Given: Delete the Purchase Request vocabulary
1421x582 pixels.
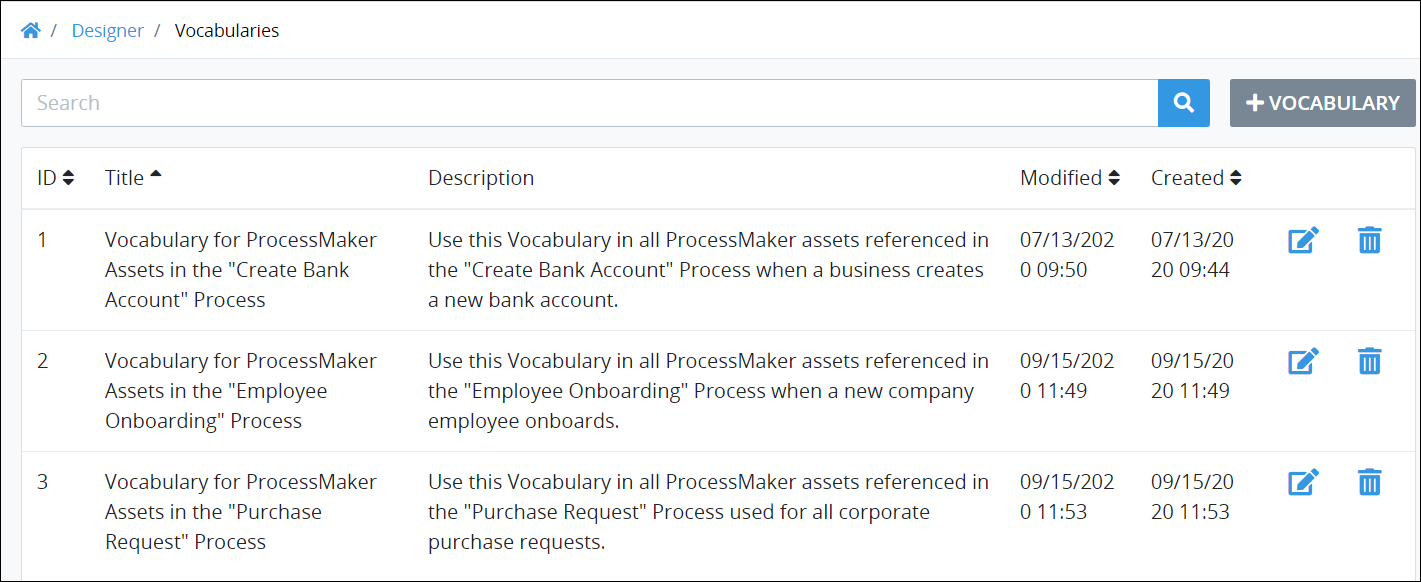Looking at the screenshot, I should click(1369, 483).
